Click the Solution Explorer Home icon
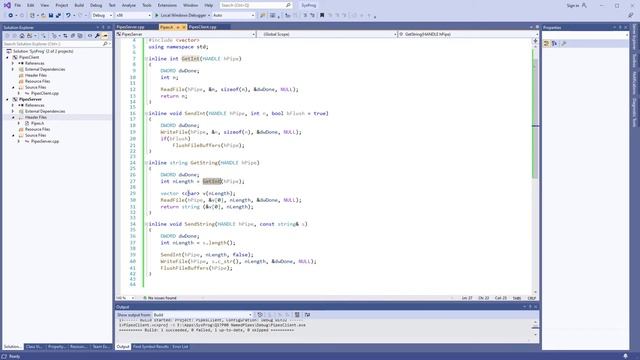 pyautogui.click(x=22, y=36)
